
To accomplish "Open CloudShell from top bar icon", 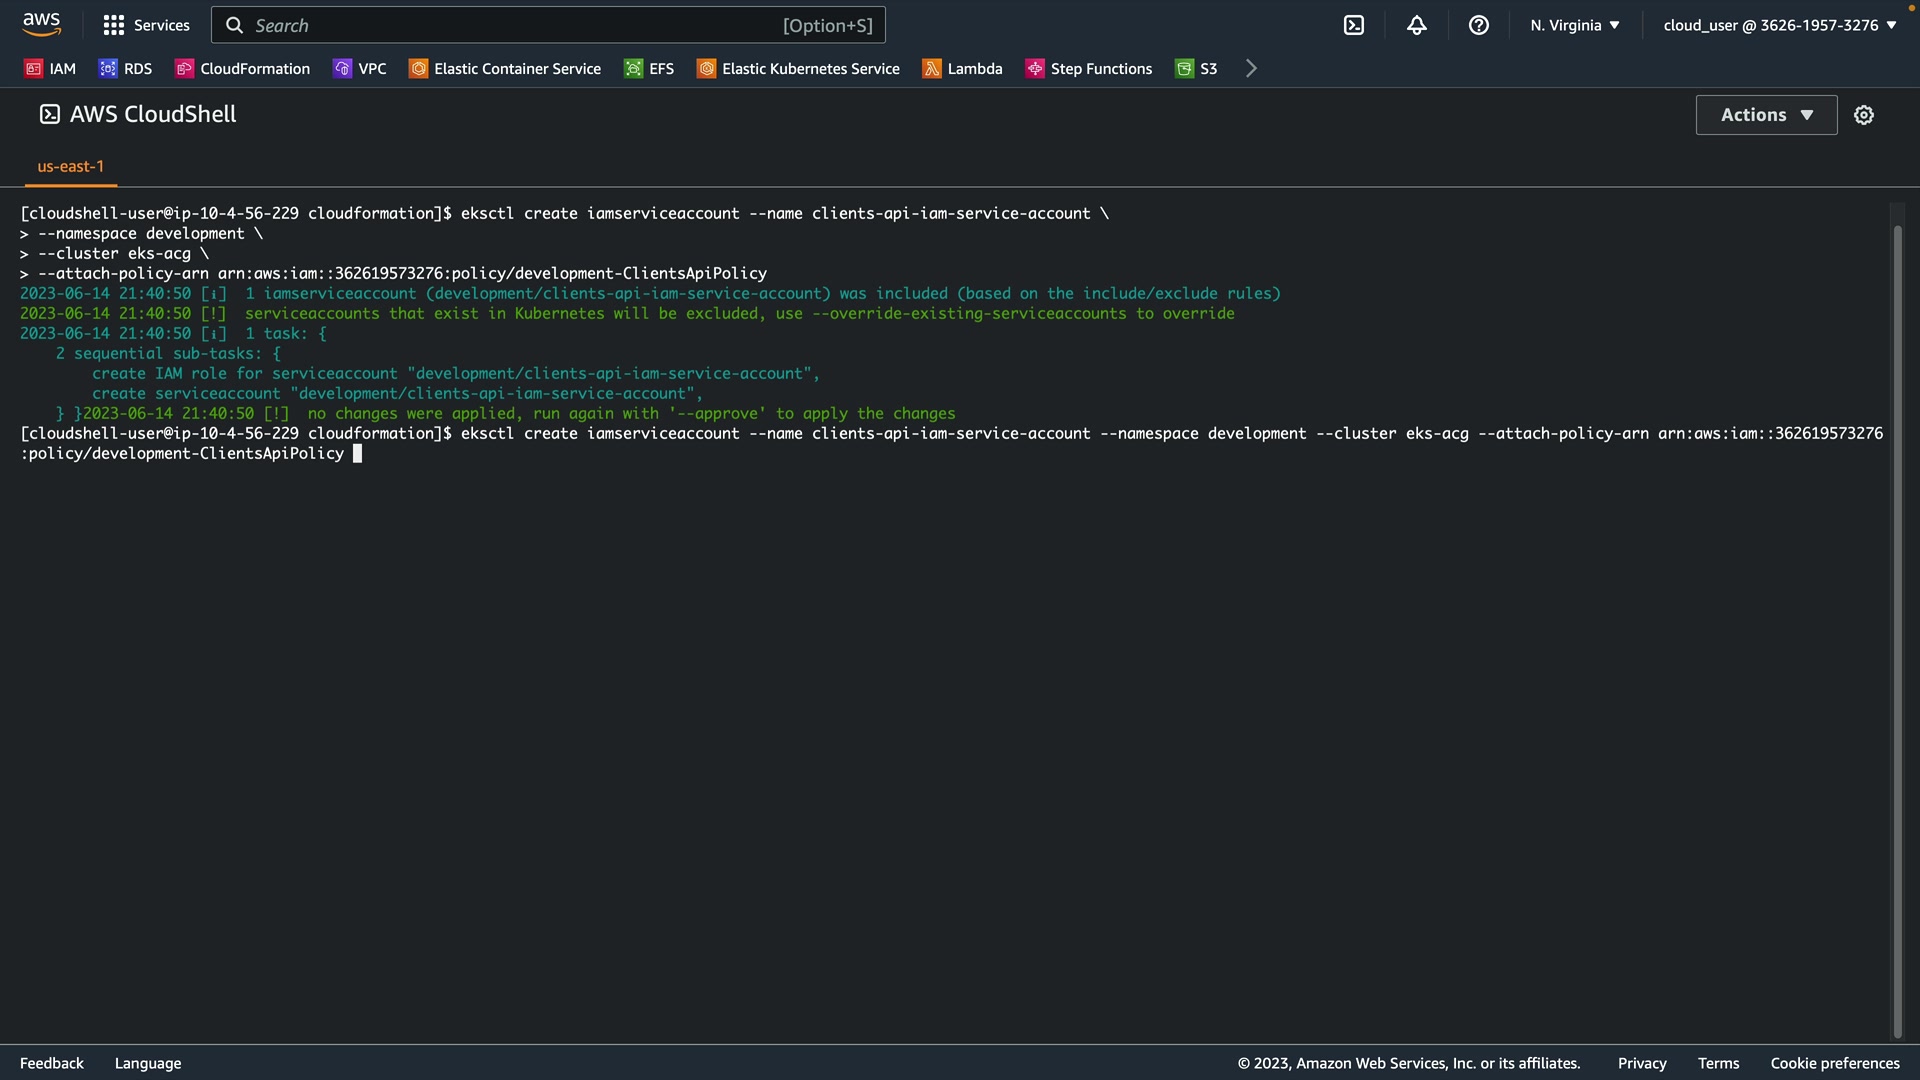I will (x=1353, y=25).
